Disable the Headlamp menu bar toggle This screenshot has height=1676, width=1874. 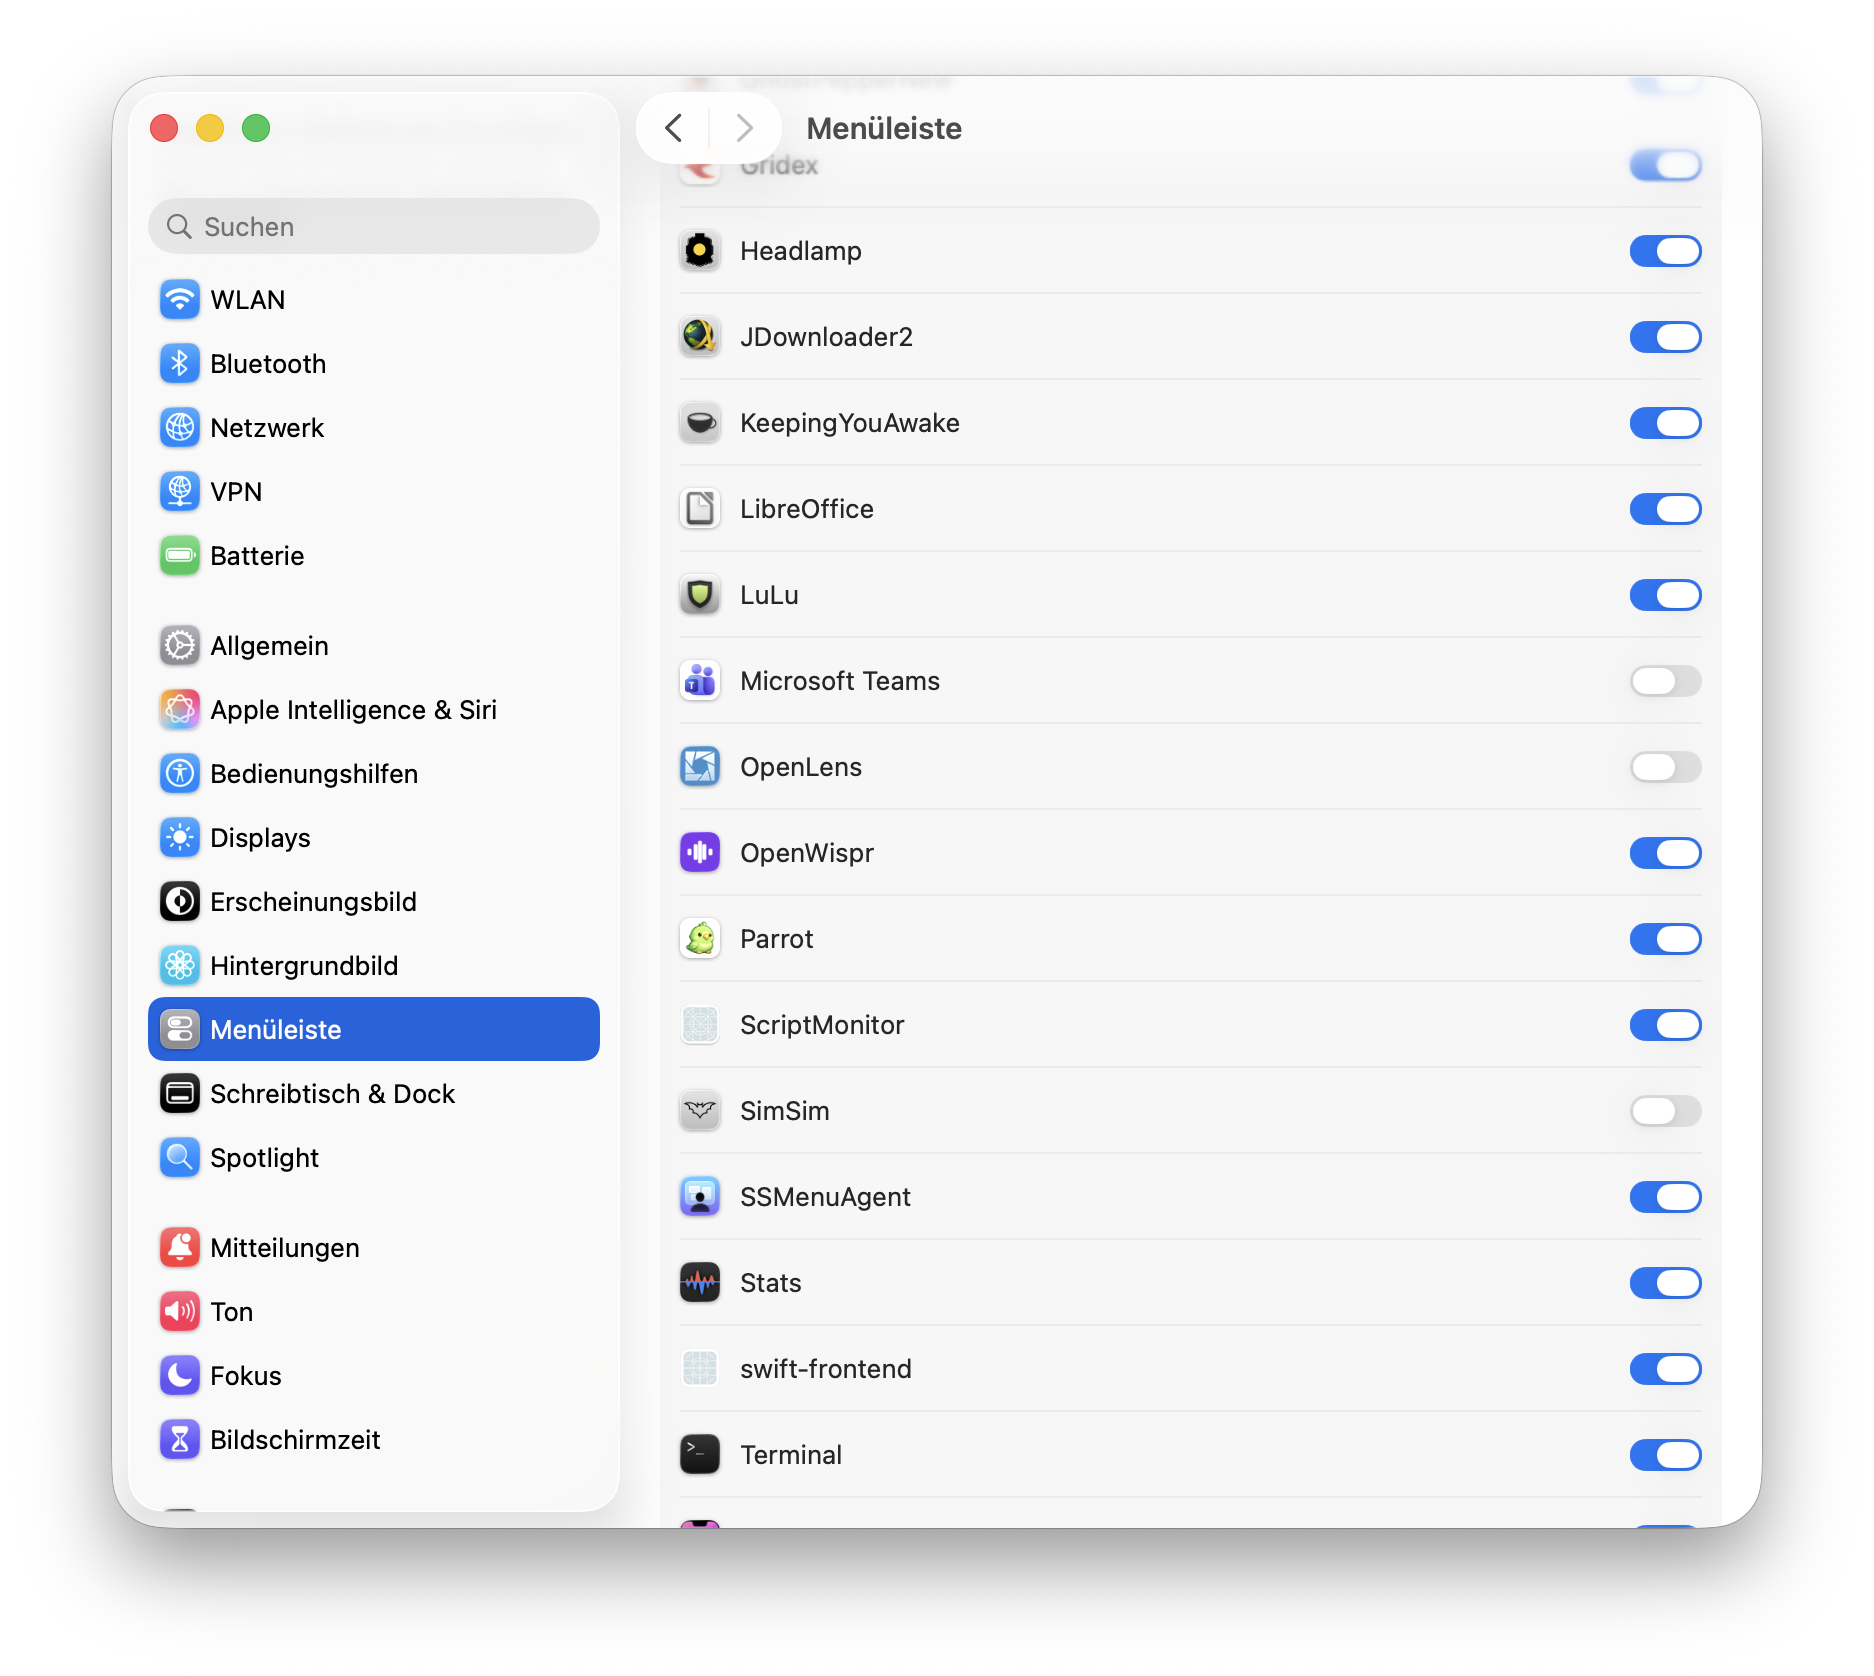pyautogui.click(x=1666, y=251)
